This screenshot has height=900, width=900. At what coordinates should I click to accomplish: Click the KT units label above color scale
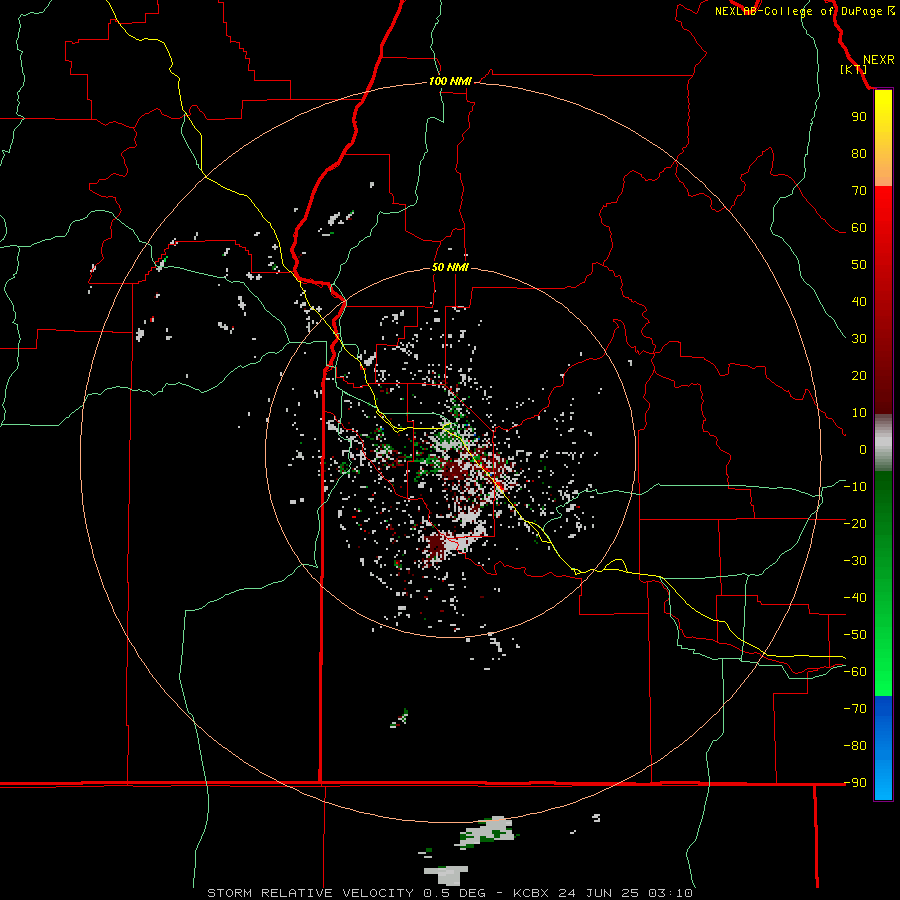(854, 69)
